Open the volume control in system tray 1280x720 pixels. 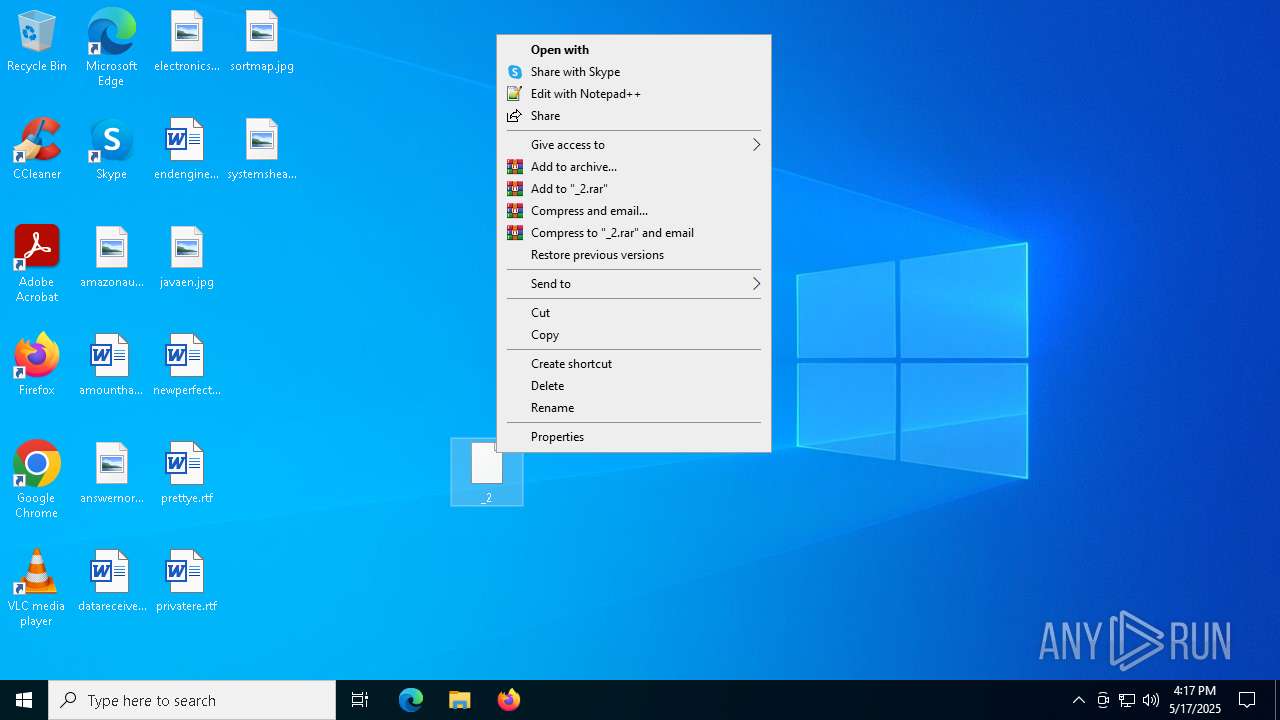(1151, 700)
